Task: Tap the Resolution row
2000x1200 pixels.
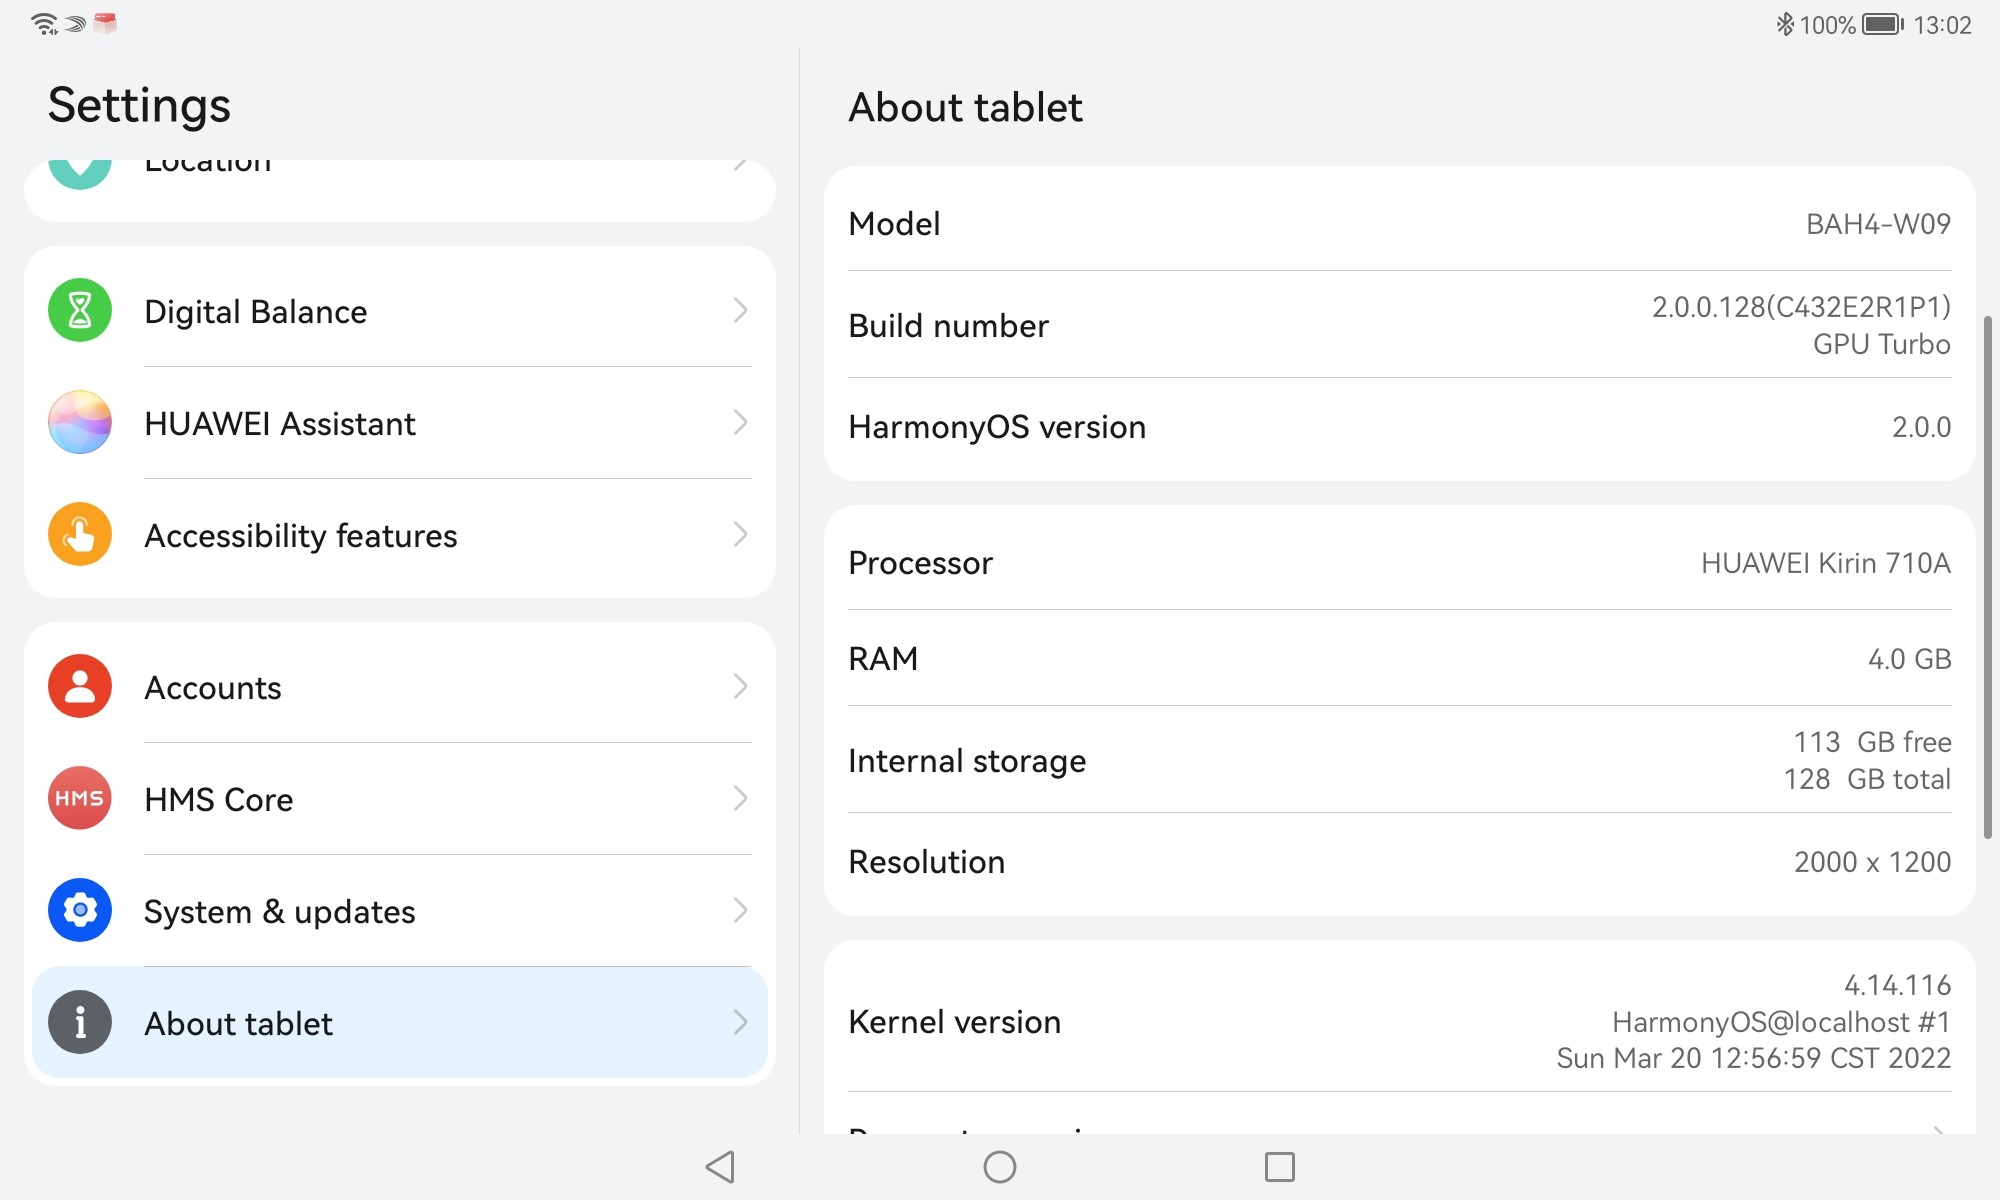Action: 1400,861
